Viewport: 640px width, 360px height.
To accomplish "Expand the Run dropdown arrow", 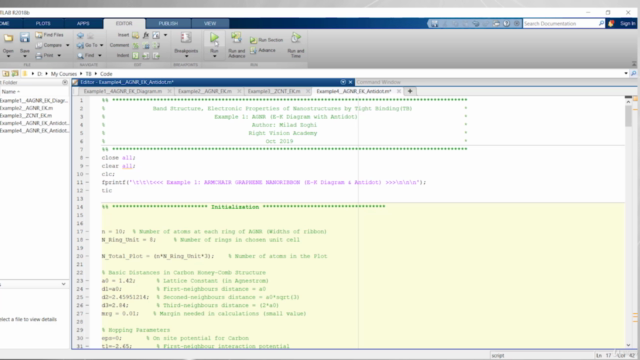I will pos(214,56).
